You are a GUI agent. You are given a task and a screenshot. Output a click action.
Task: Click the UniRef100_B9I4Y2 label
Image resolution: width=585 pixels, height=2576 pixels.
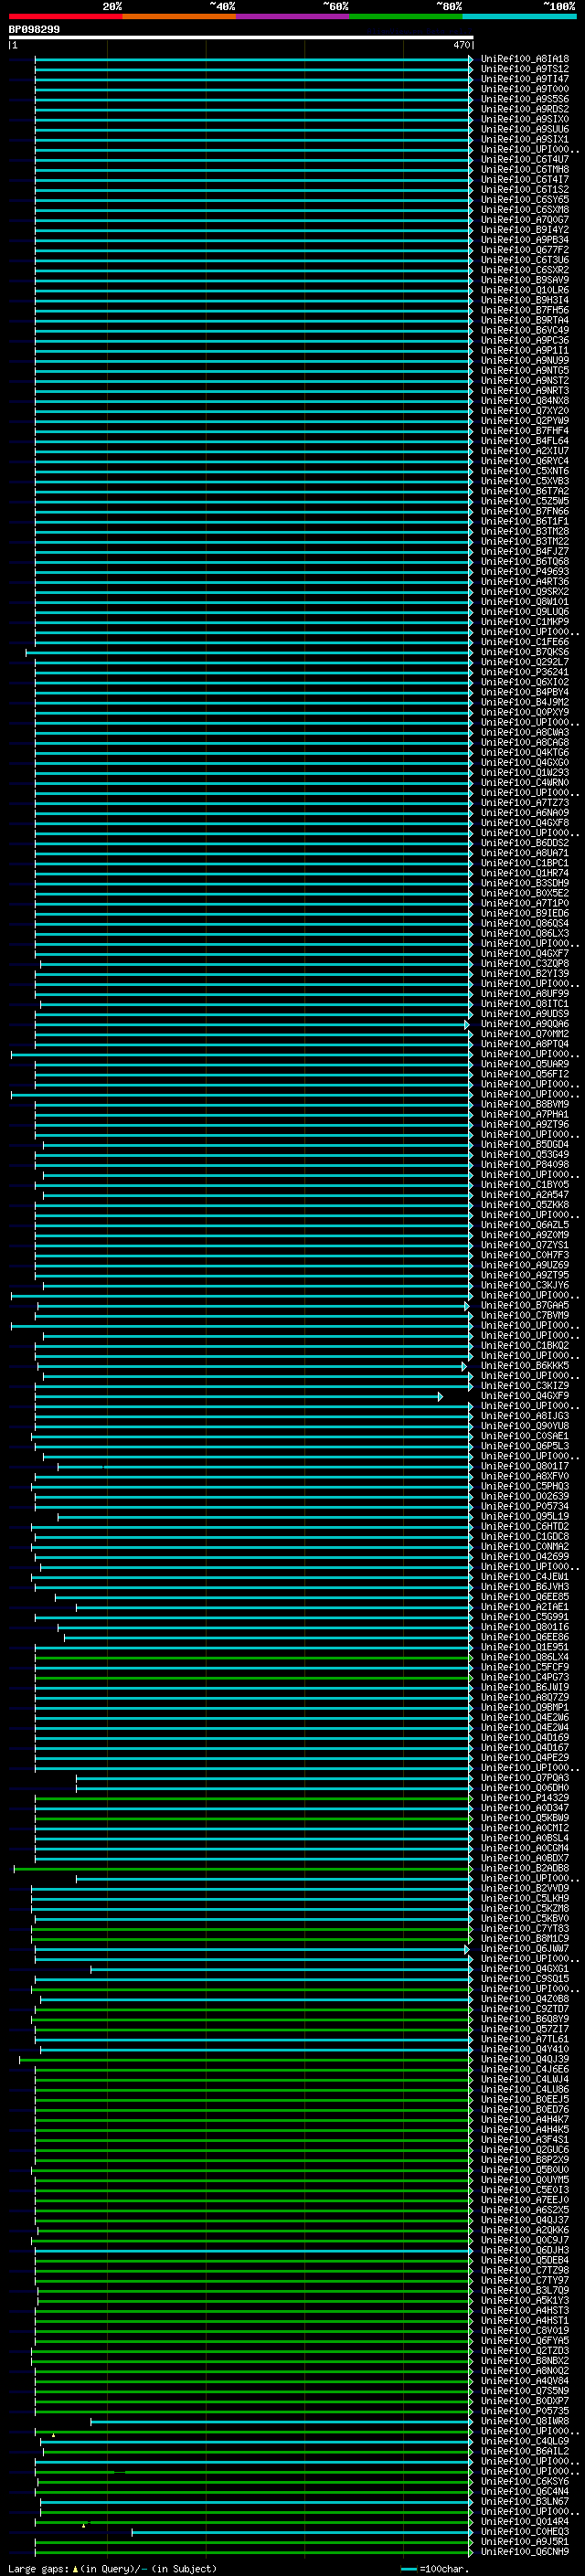tap(525, 230)
